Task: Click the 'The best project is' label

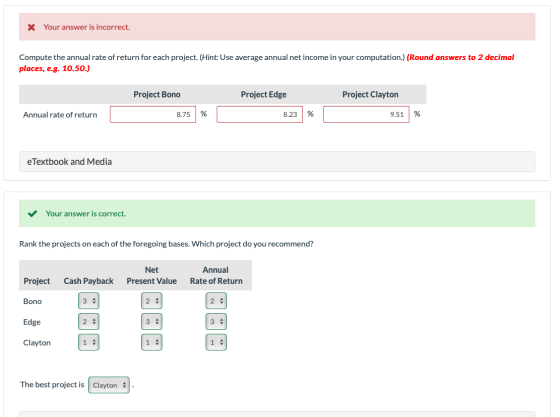Action: click(x=52, y=385)
